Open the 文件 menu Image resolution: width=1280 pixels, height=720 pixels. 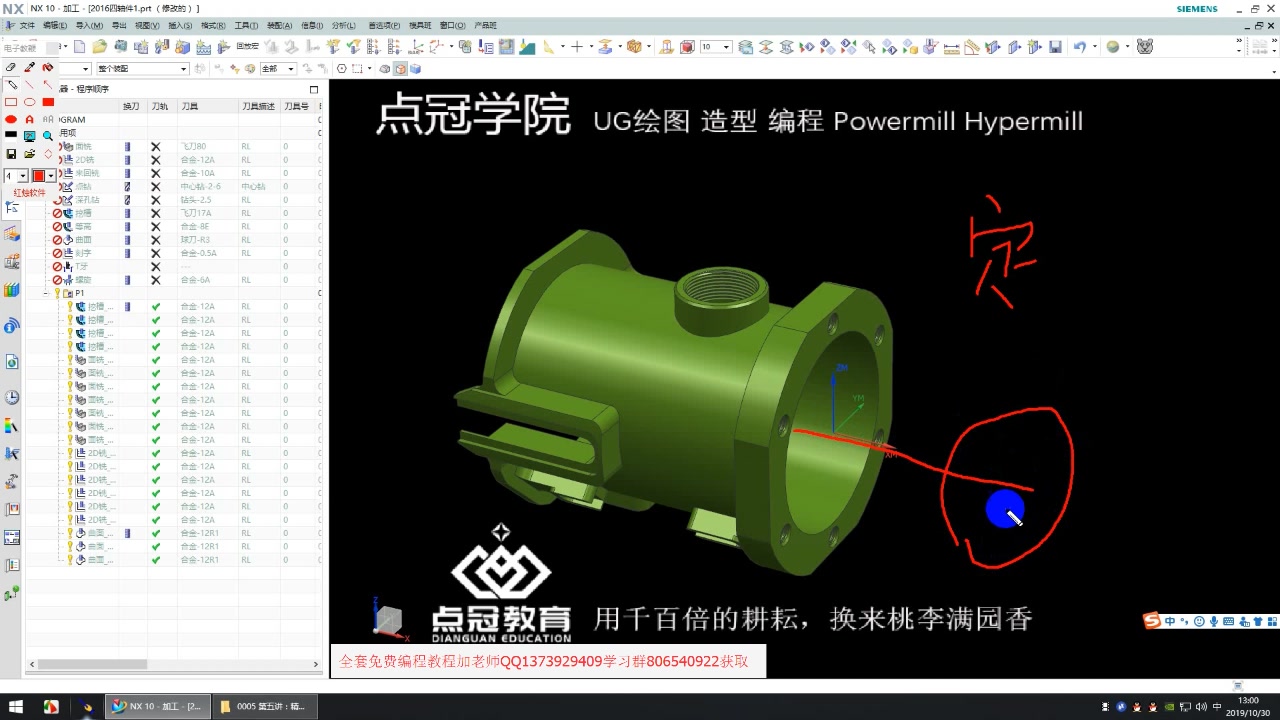[x=27, y=25]
